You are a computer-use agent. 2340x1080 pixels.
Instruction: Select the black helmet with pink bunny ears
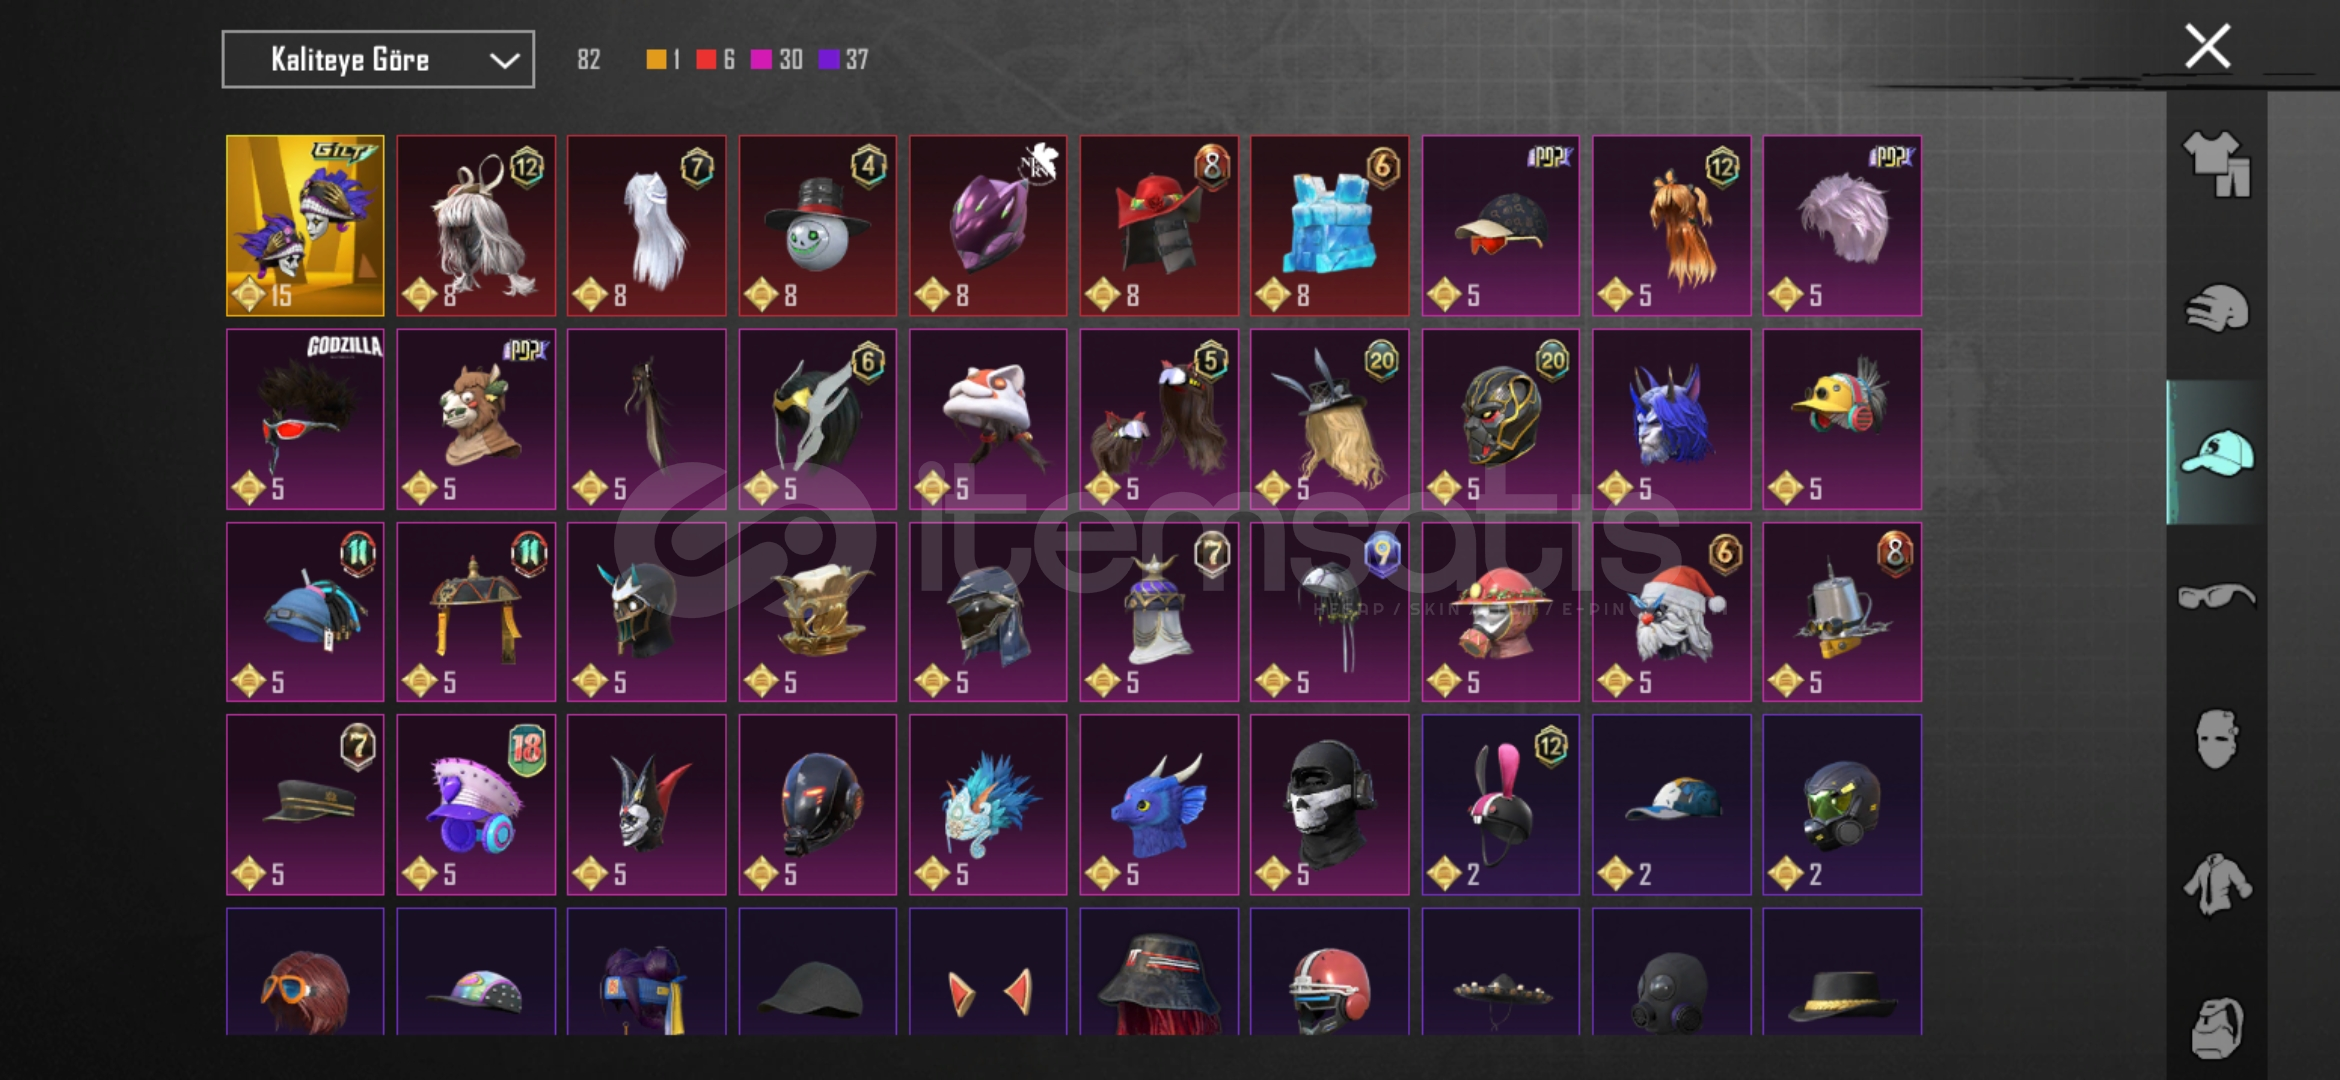click(x=1500, y=805)
